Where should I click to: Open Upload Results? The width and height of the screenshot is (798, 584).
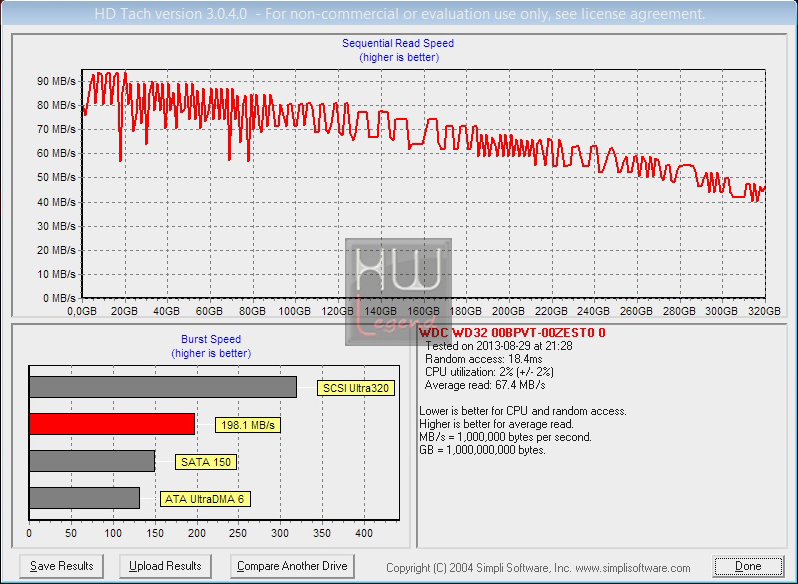(x=165, y=566)
